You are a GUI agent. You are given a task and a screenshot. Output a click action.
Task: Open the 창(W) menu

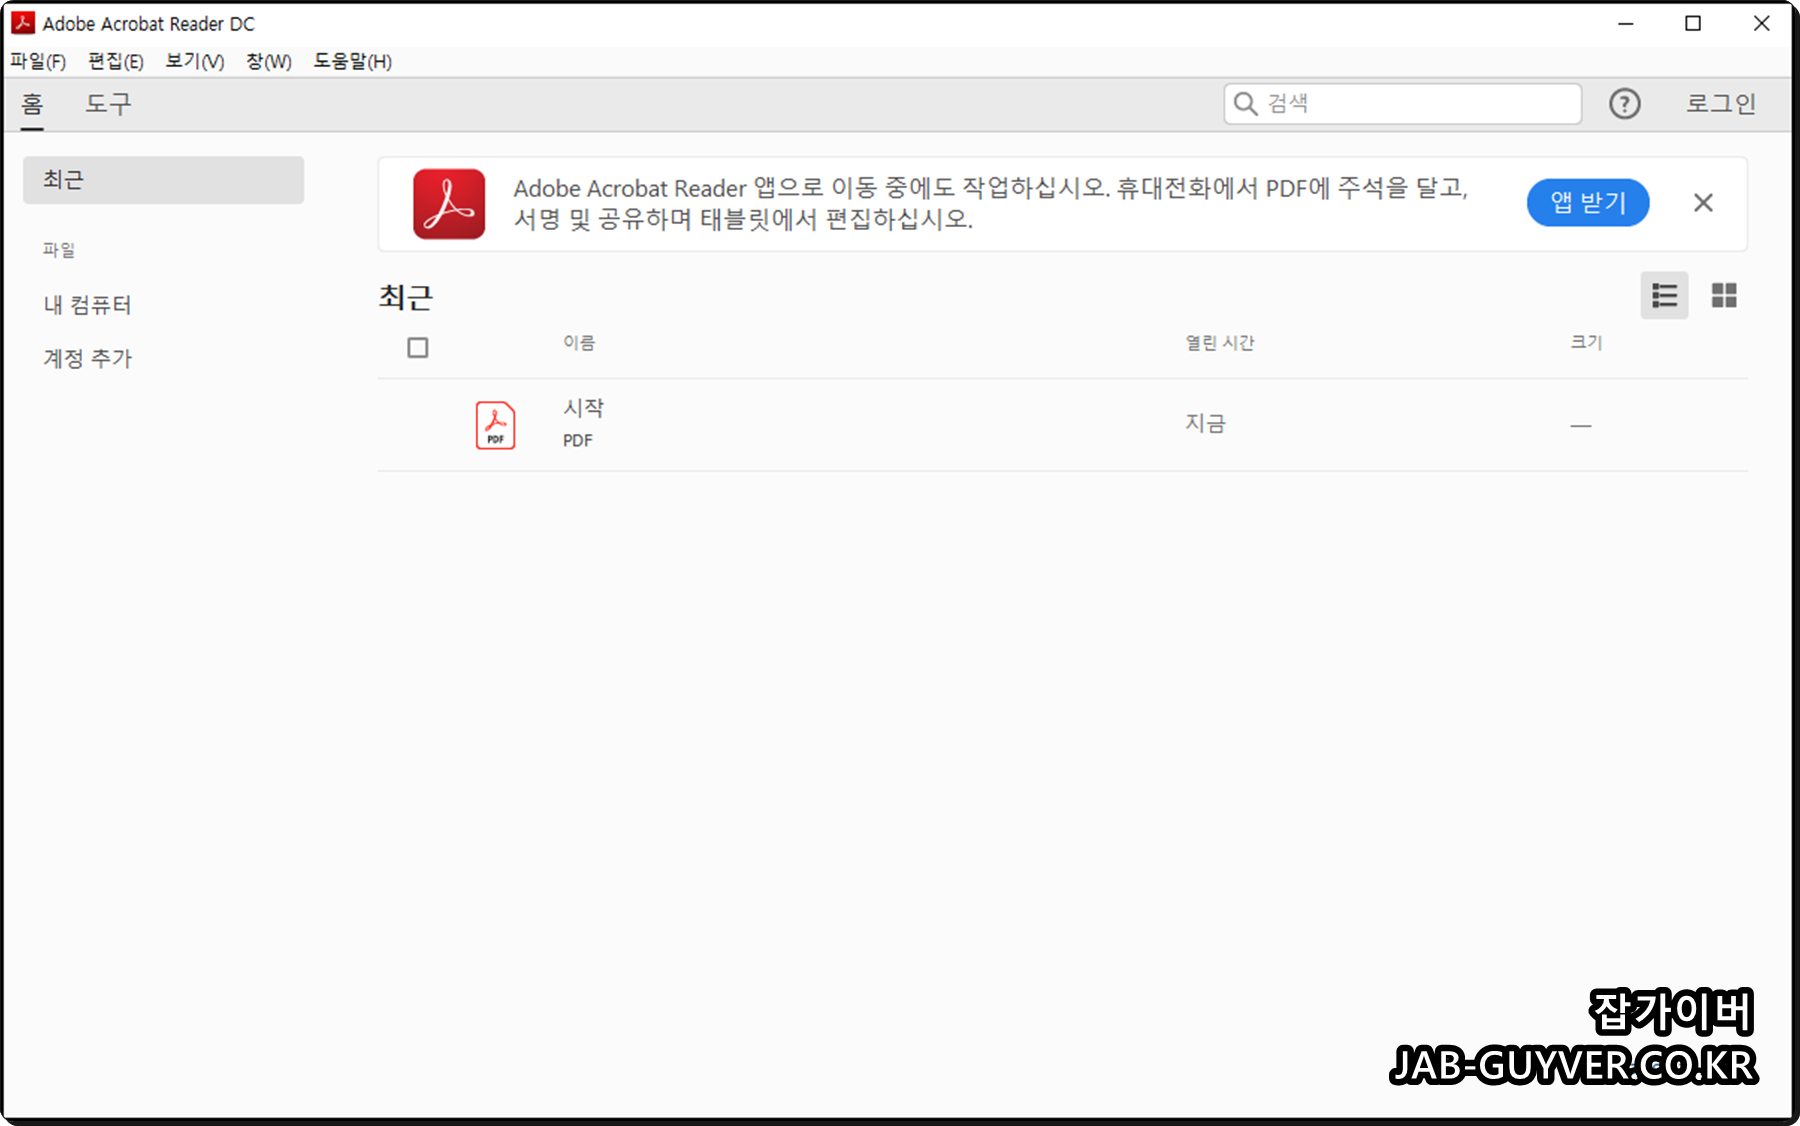[x=269, y=61]
